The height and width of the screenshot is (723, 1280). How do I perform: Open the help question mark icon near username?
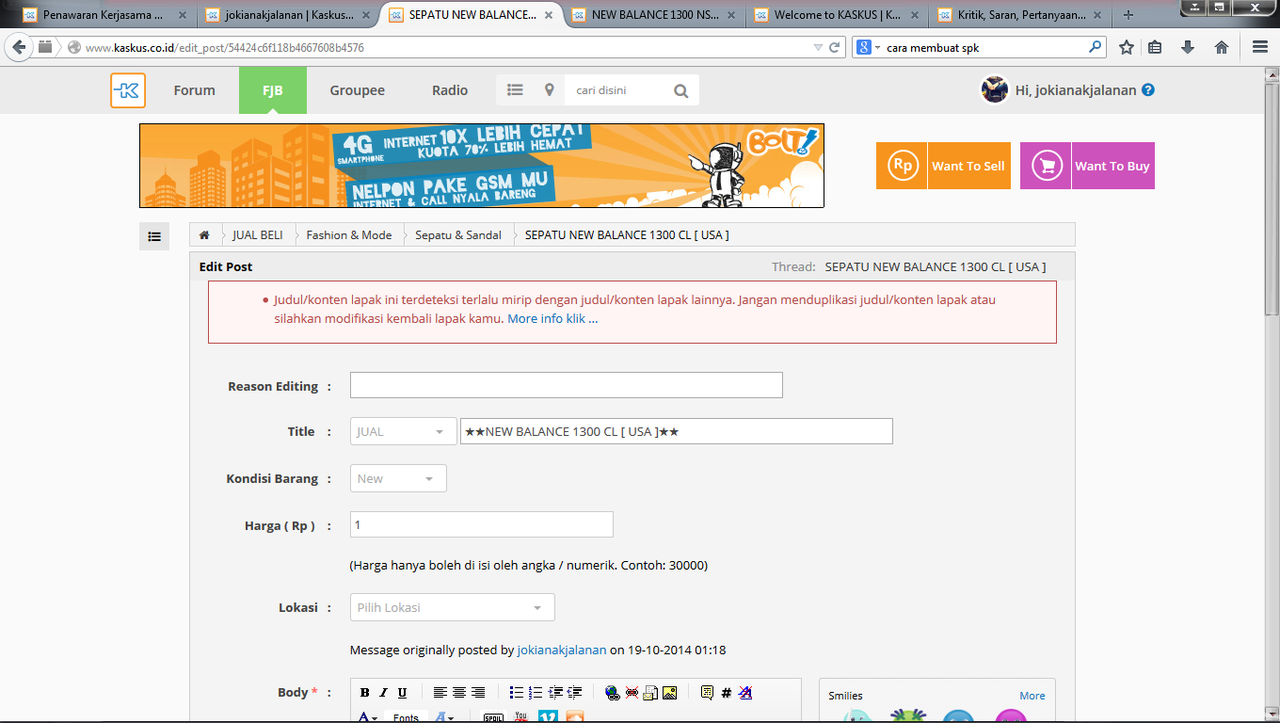pyautogui.click(x=1148, y=90)
